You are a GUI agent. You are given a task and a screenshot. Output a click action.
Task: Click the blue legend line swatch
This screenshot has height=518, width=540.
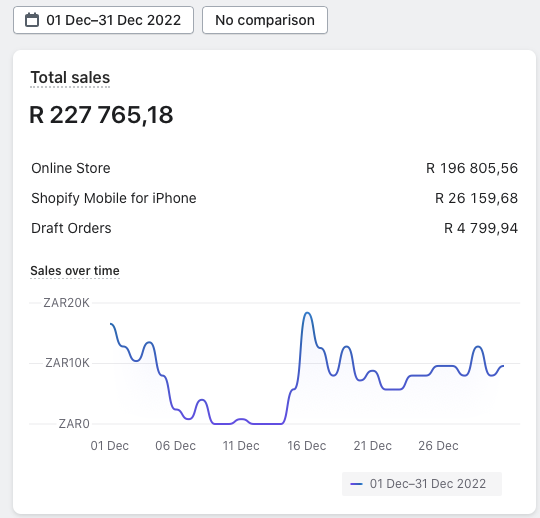pos(356,484)
